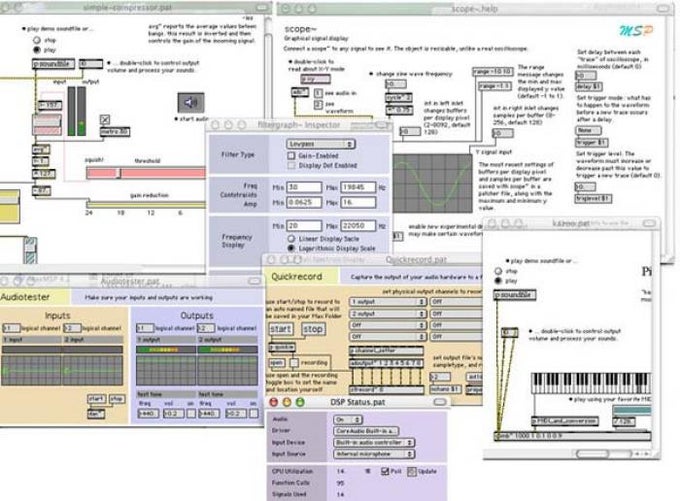Click the metro 50 object box
680x501 pixels.
(115, 131)
